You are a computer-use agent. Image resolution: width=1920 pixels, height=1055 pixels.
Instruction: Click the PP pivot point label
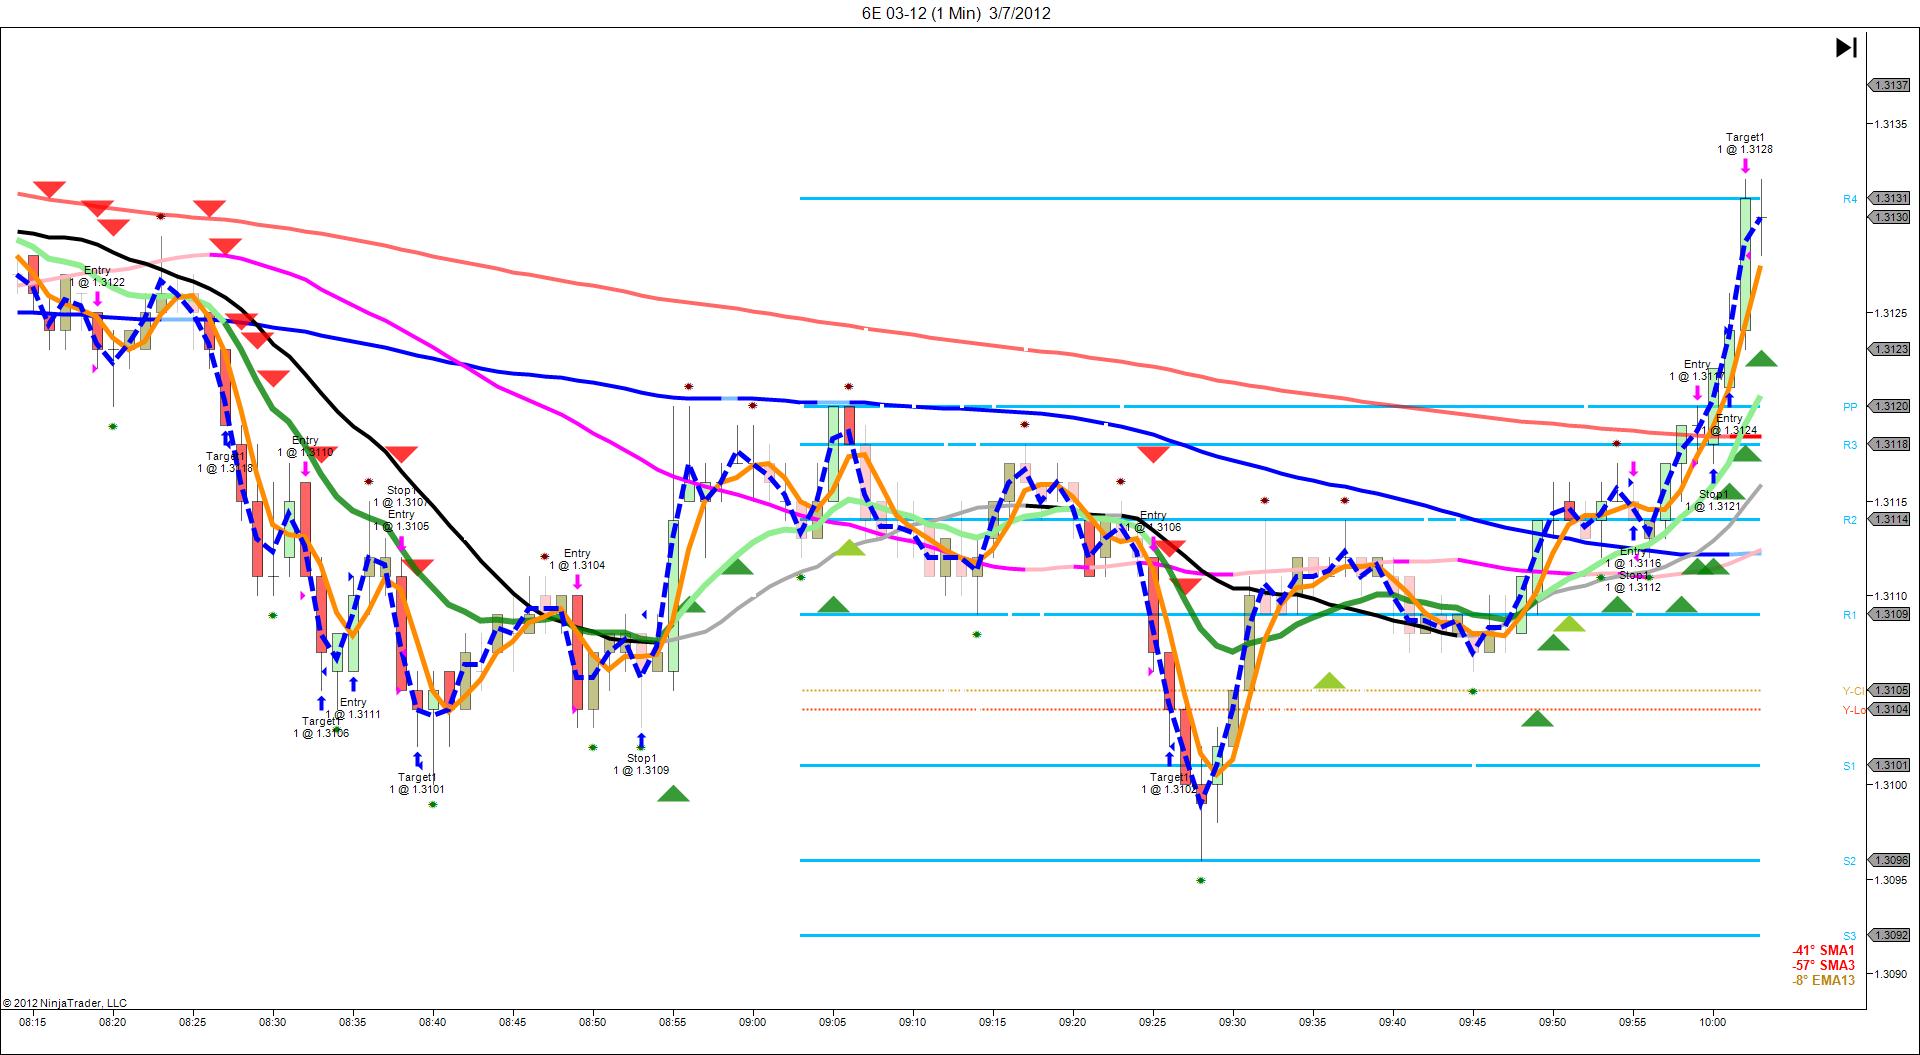coord(1850,407)
